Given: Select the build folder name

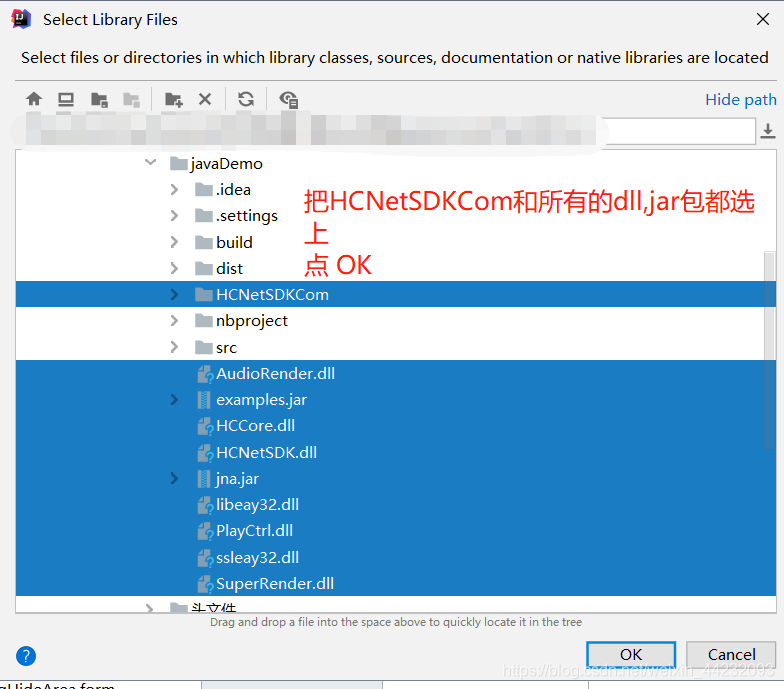Looking at the screenshot, I should 234,242.
